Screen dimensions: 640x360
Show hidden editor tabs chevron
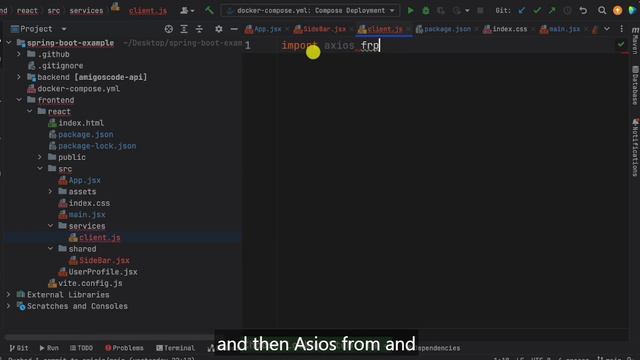607,29
